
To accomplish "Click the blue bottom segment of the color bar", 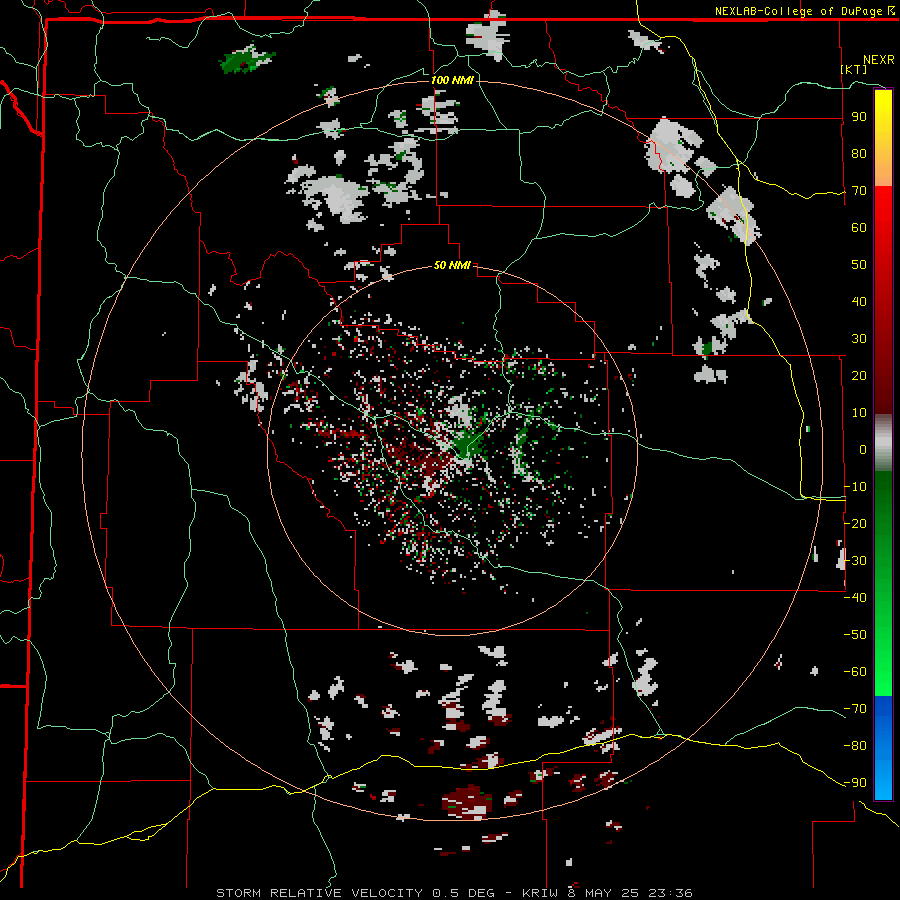I will click(x=883, y=747).
